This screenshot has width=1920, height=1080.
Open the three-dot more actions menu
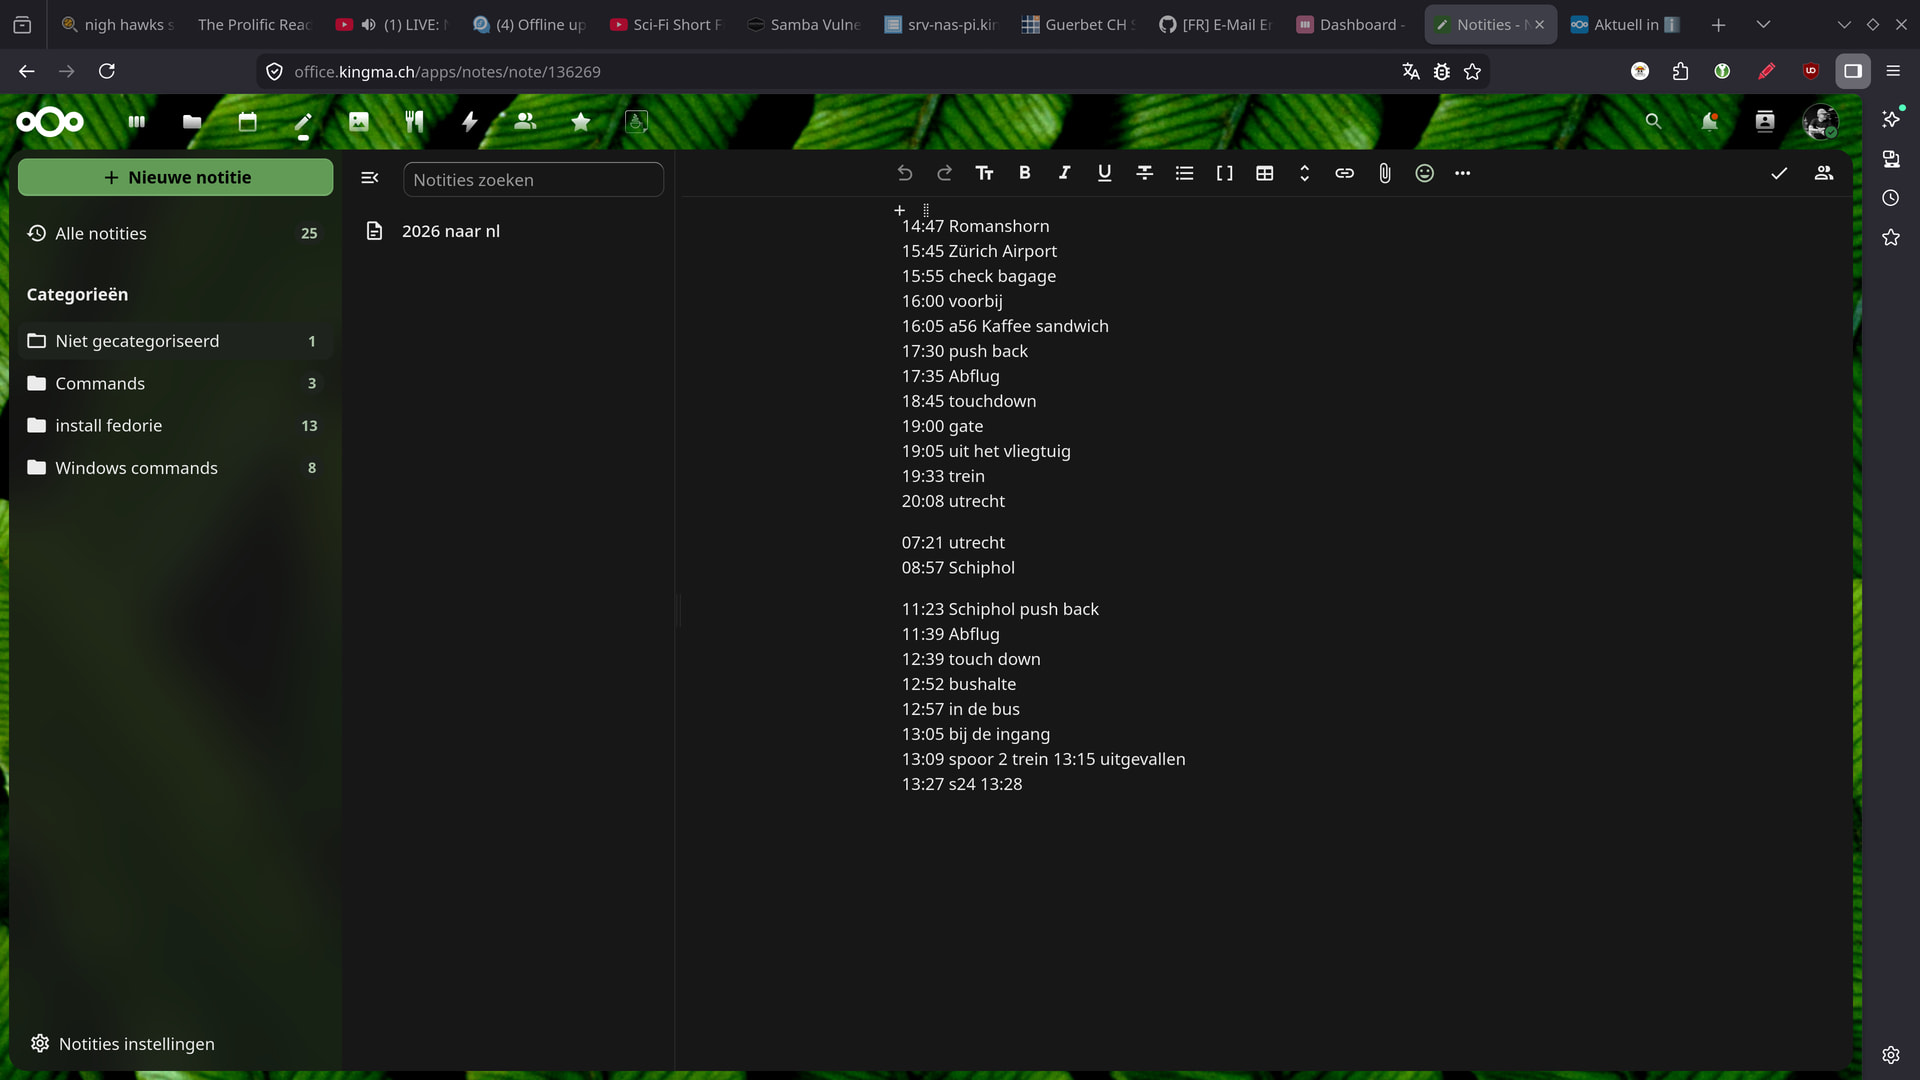(1462, 173)
